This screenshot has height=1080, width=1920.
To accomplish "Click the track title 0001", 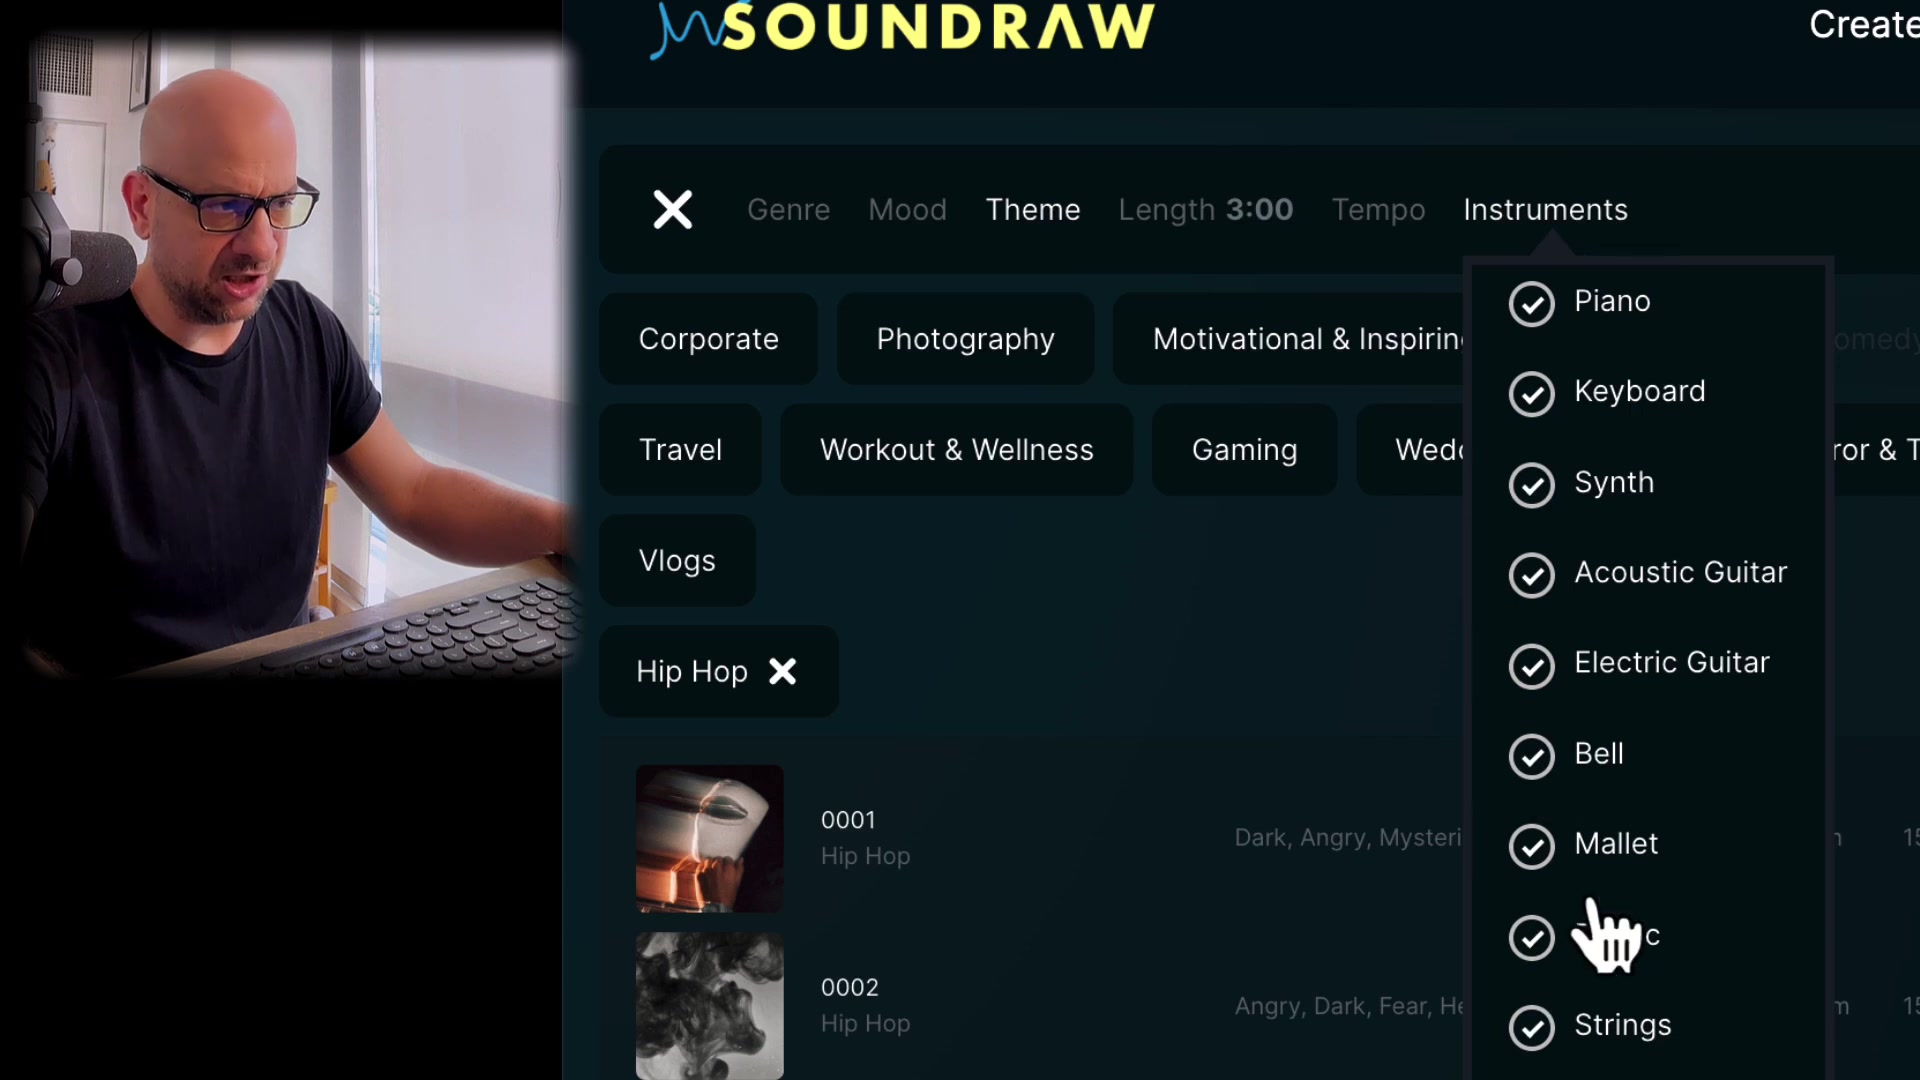I will 848,820.
